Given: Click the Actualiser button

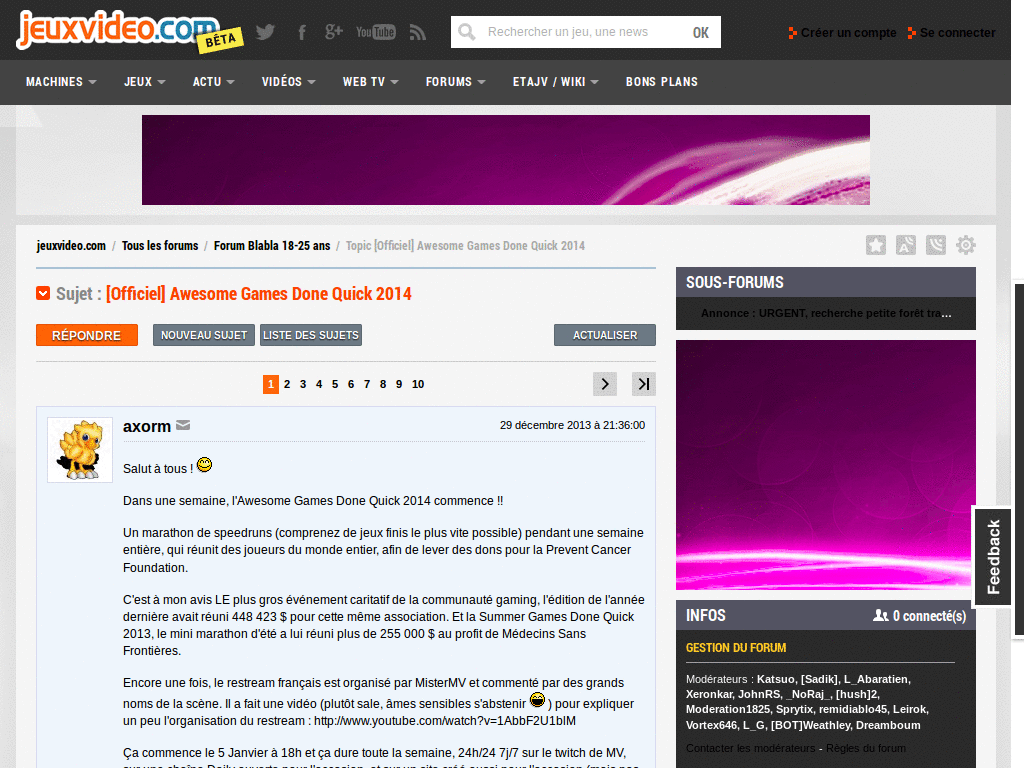Looking at the screenshot, I should 605,335.
